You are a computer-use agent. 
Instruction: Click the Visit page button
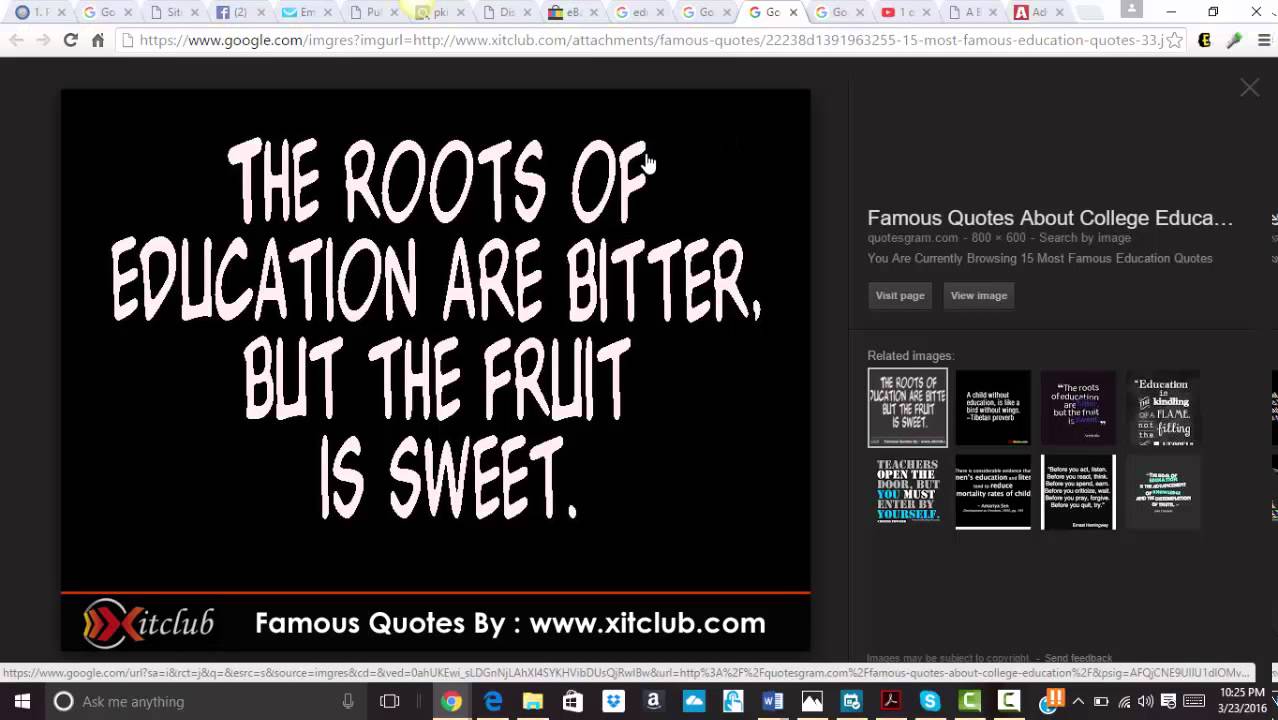[900, 295]
